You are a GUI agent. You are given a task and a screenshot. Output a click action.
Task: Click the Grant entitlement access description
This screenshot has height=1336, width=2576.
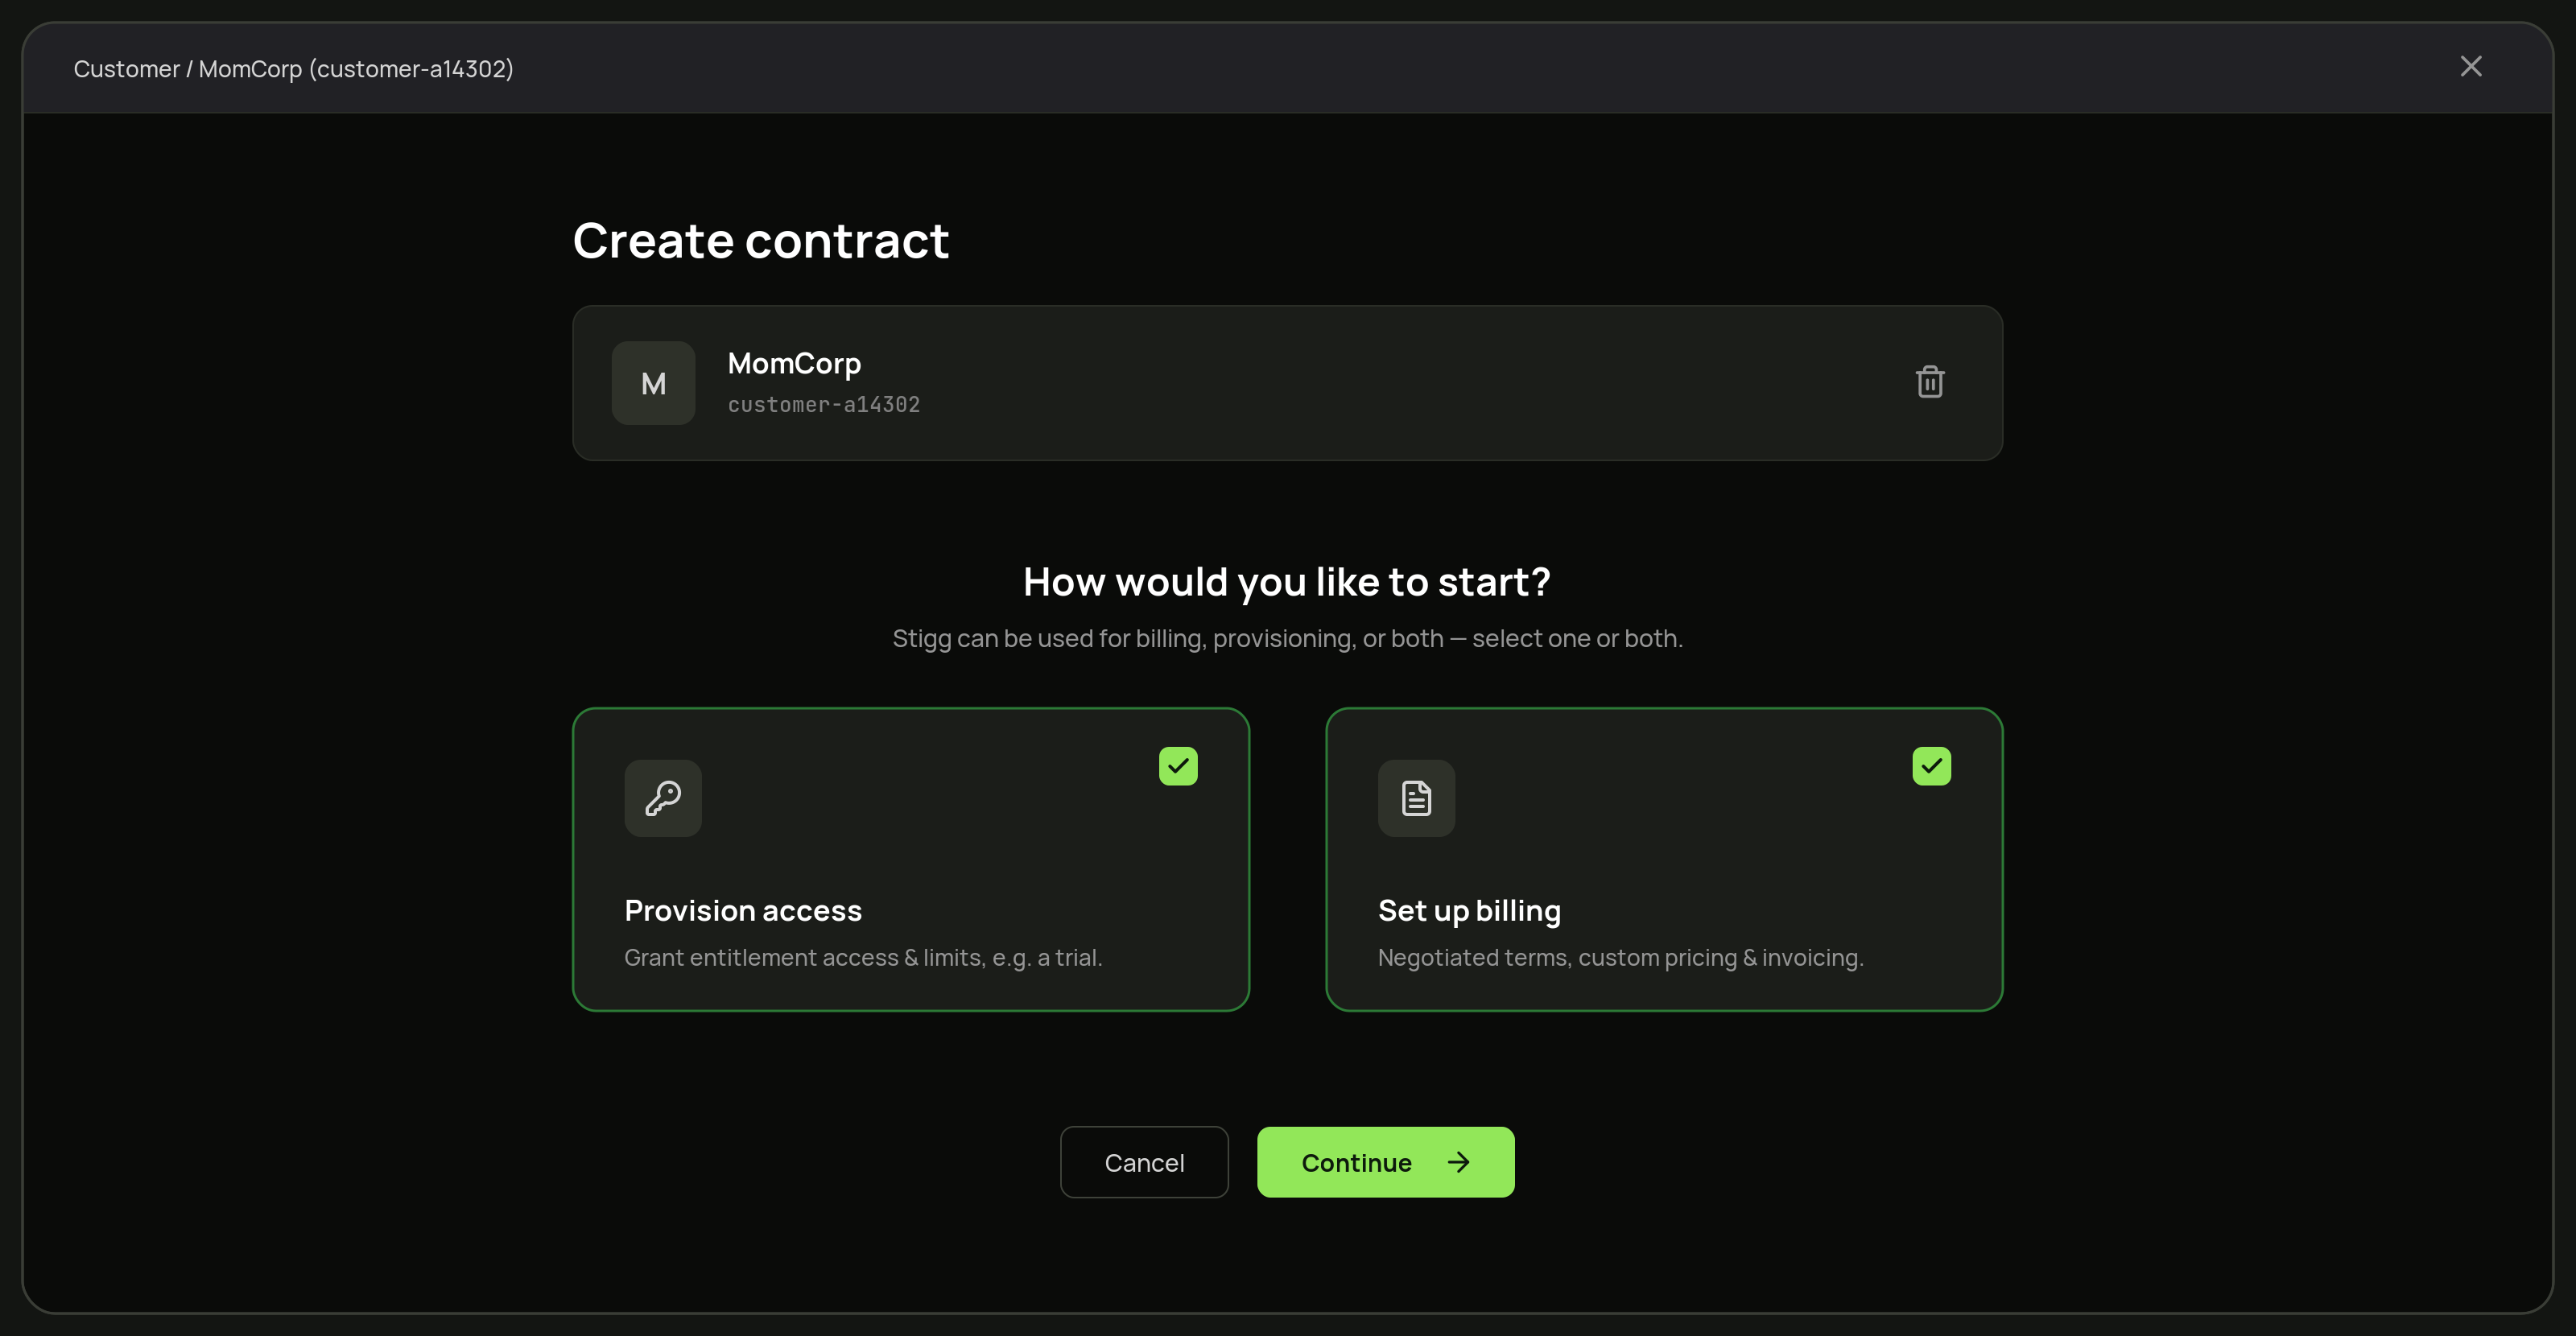863,958
